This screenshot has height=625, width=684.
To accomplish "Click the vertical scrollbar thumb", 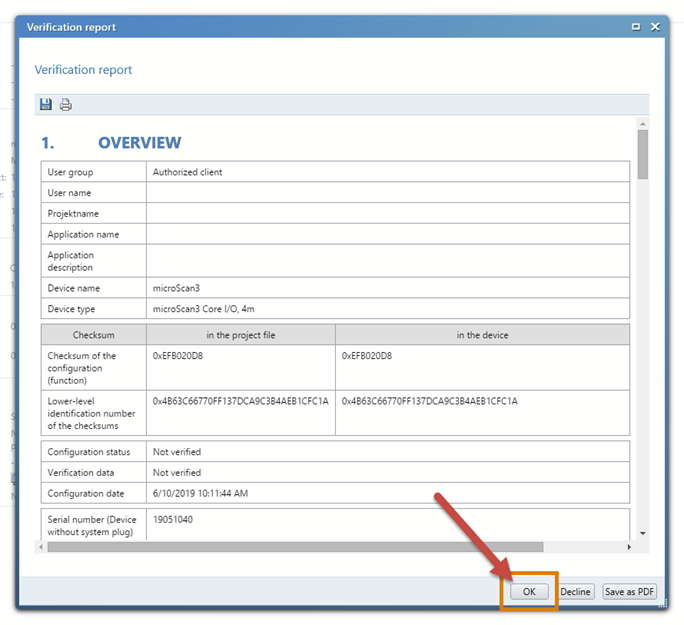I will [x=643, y=155].
